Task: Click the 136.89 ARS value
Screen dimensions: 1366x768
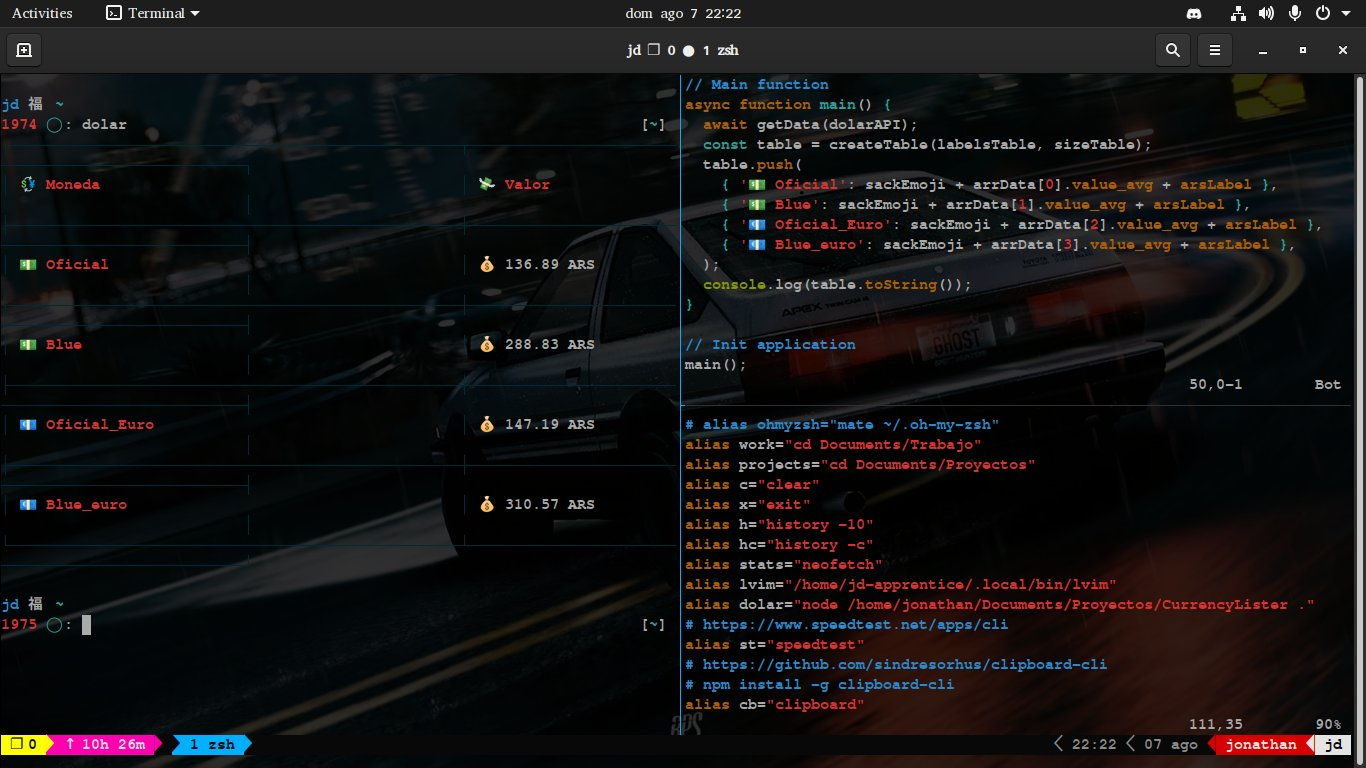Action: pos(549,264)
